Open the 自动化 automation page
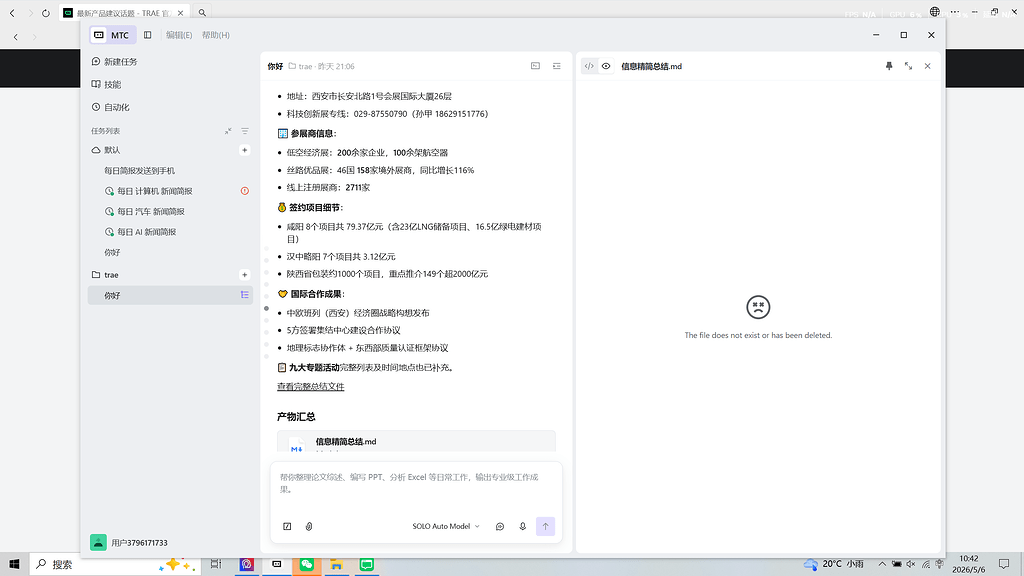This screenshot has width=1024, height=576. tap(110, 107)
